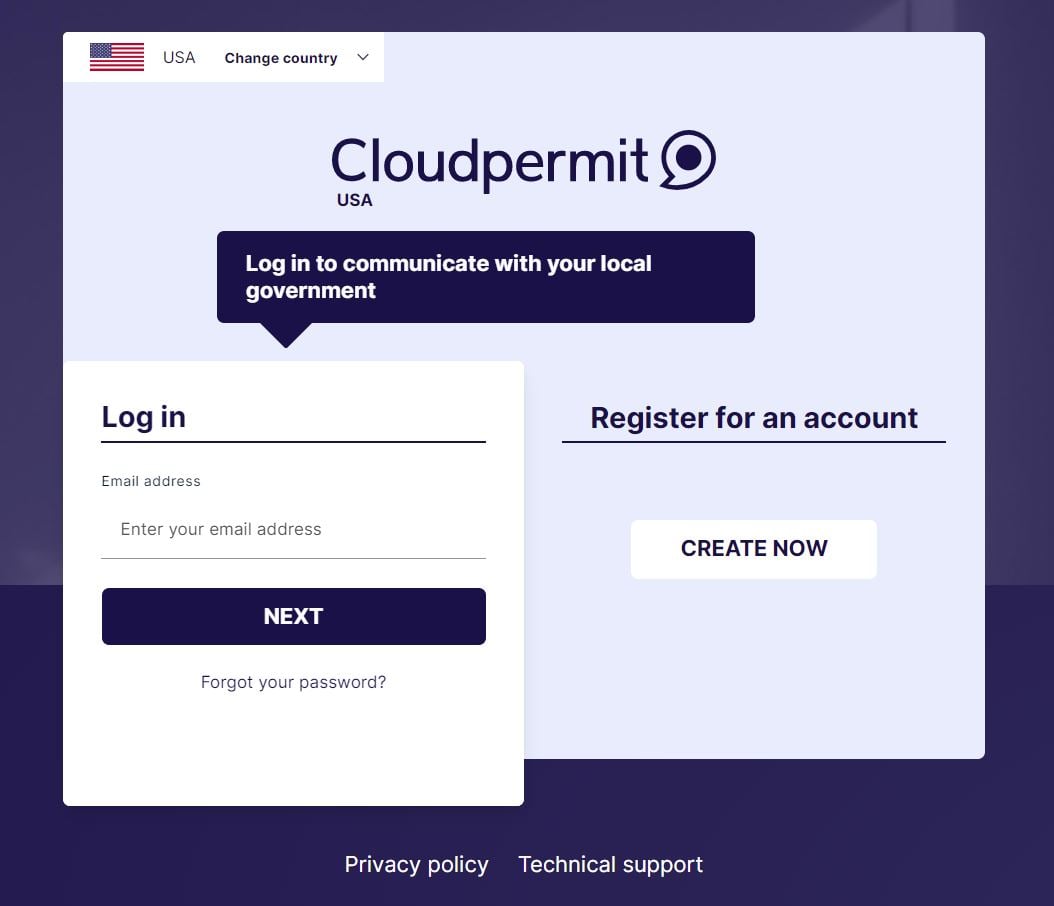1054x906 pixels.
Task: Open Technical support
Action: tap(610, 864)
